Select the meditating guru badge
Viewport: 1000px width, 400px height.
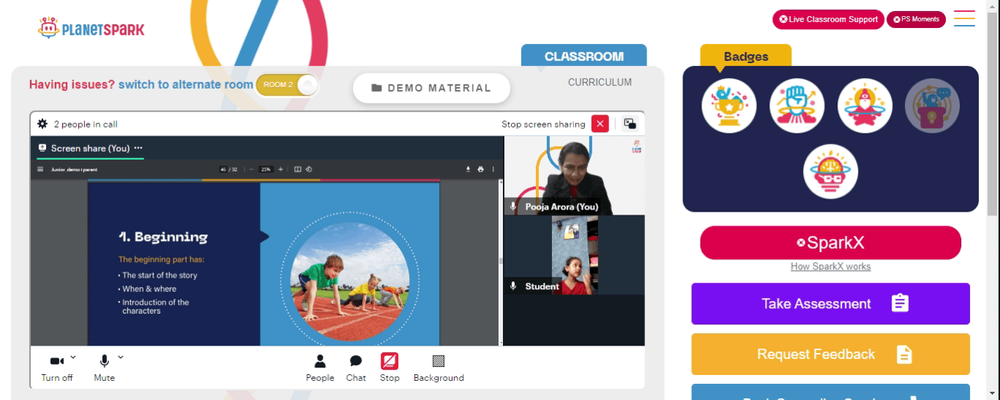[865, 106]
